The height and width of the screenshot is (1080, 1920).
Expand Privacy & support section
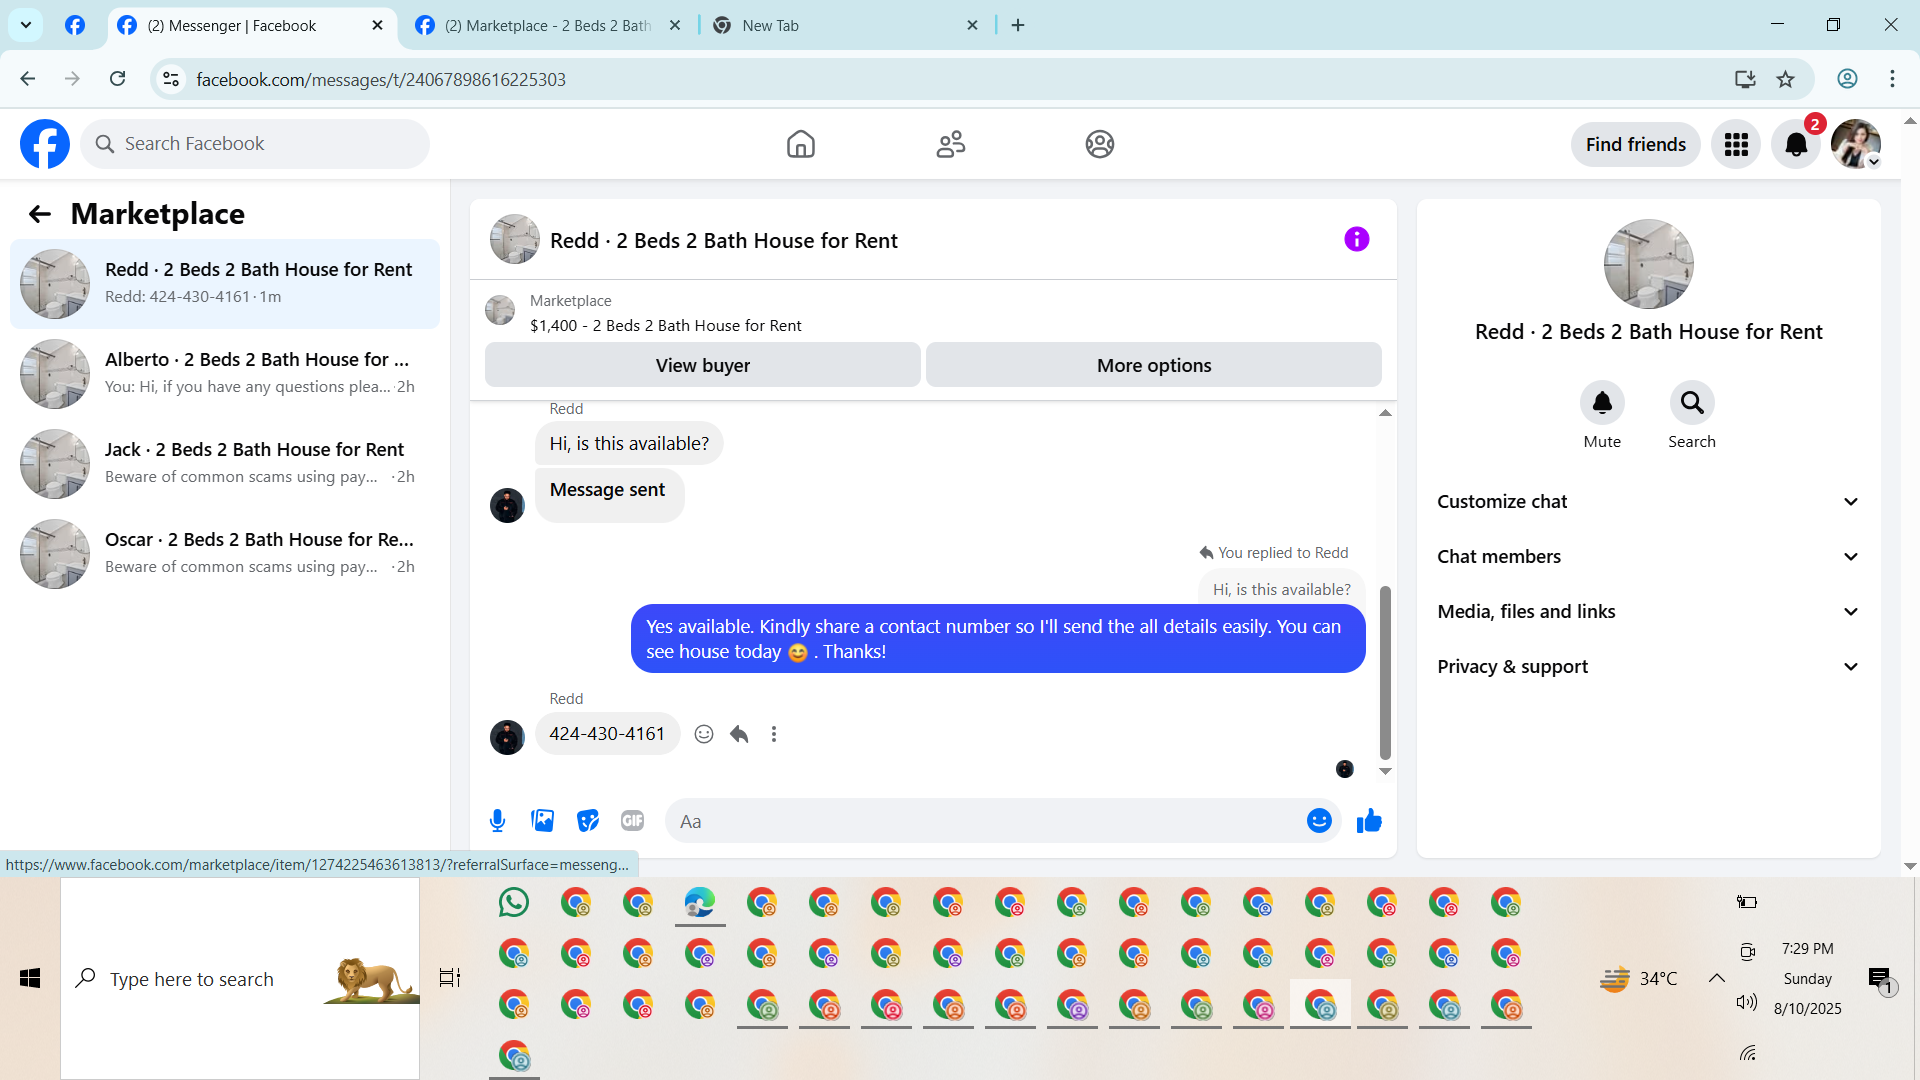1648,667
